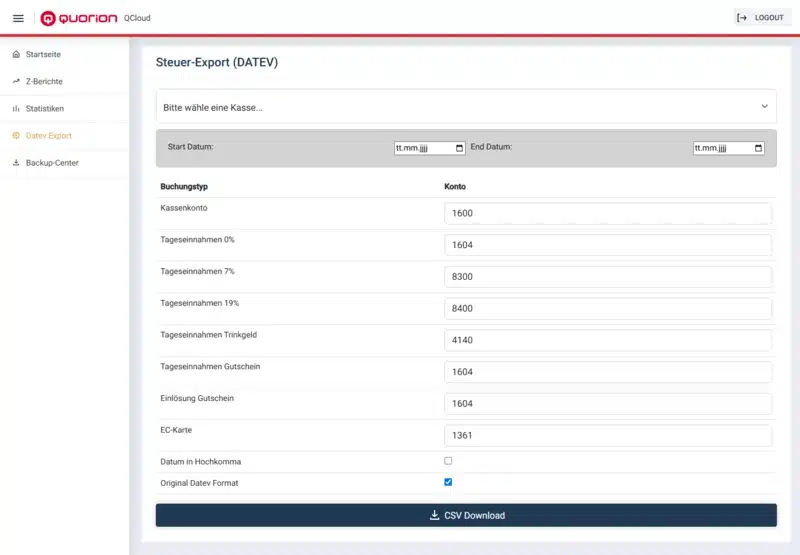
Task: Click the Steuer-Export (DATEV) heading
Action: (217, 62)
